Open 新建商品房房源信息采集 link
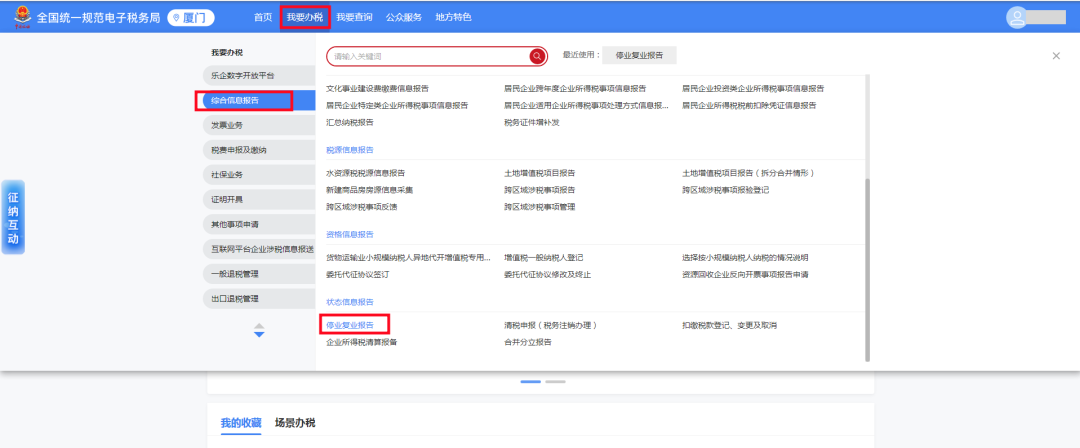The image size is (1080, 448). click(x=369, y=190)
